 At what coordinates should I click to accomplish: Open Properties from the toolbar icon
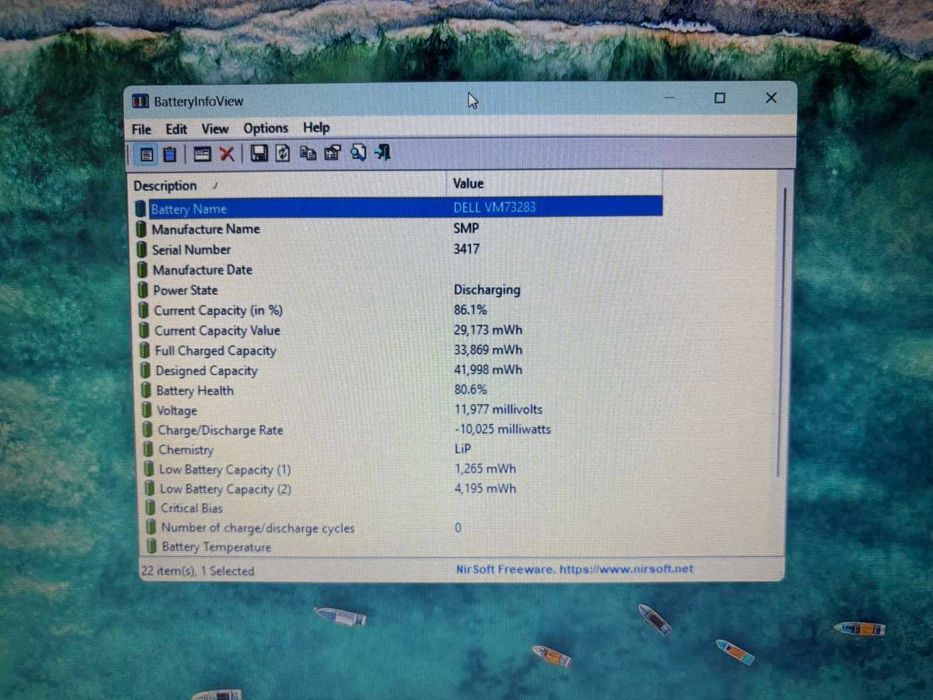333,153
